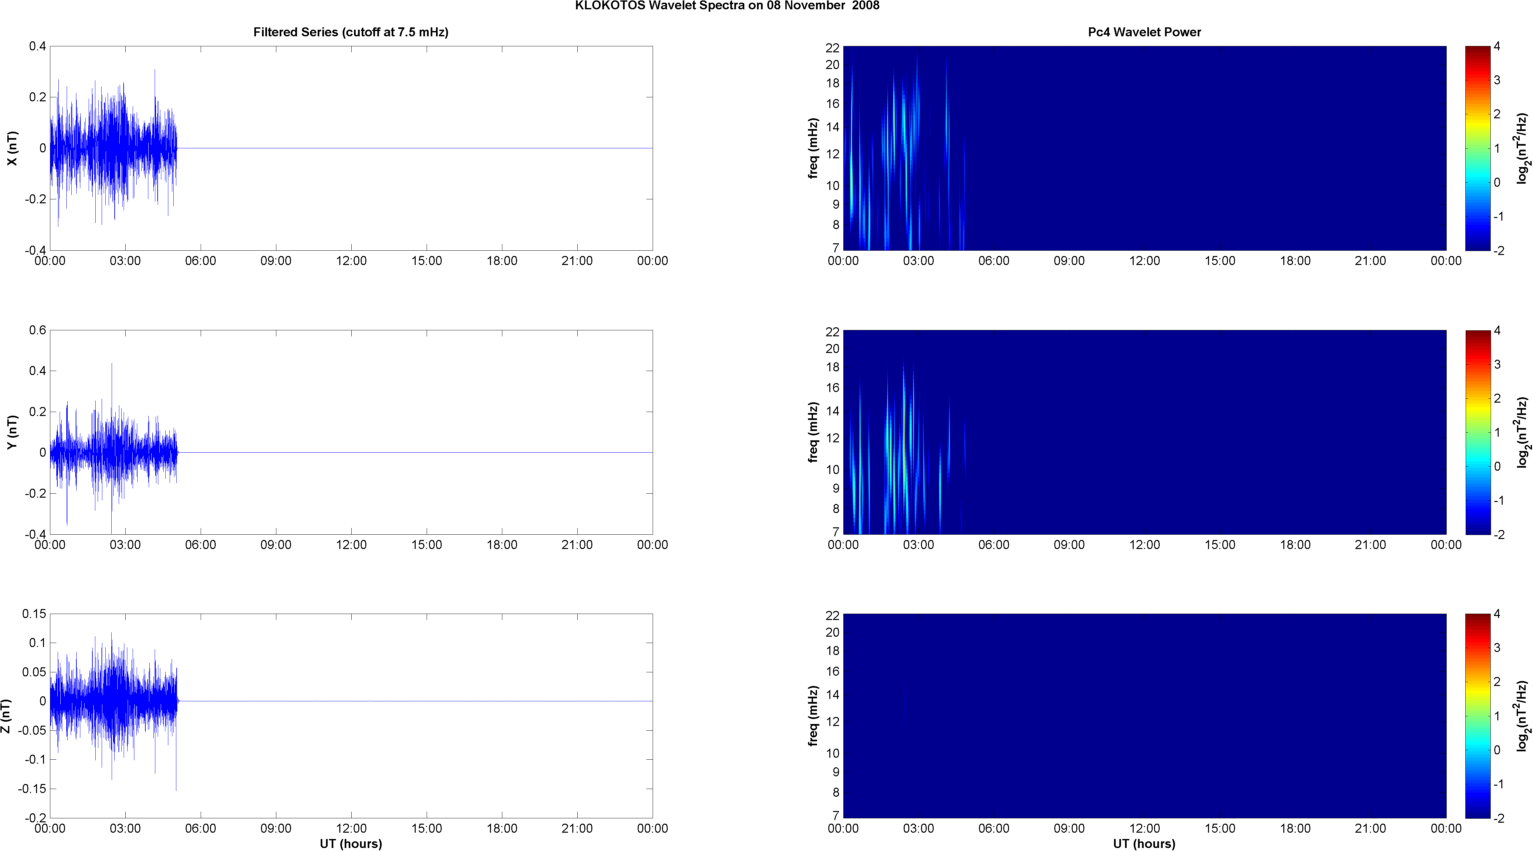Select the 'Filtered Series (cutoff at 7.5 mHz)' heading
Image resolution: width=1533 pixels, height=851 pixels.
coord(351,32)
